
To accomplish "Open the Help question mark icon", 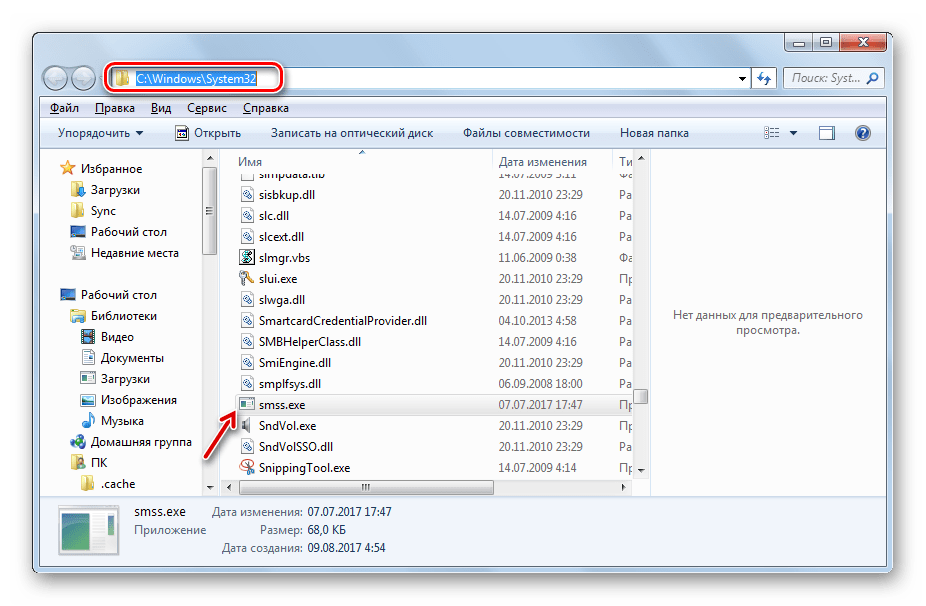I will point(862,133).
